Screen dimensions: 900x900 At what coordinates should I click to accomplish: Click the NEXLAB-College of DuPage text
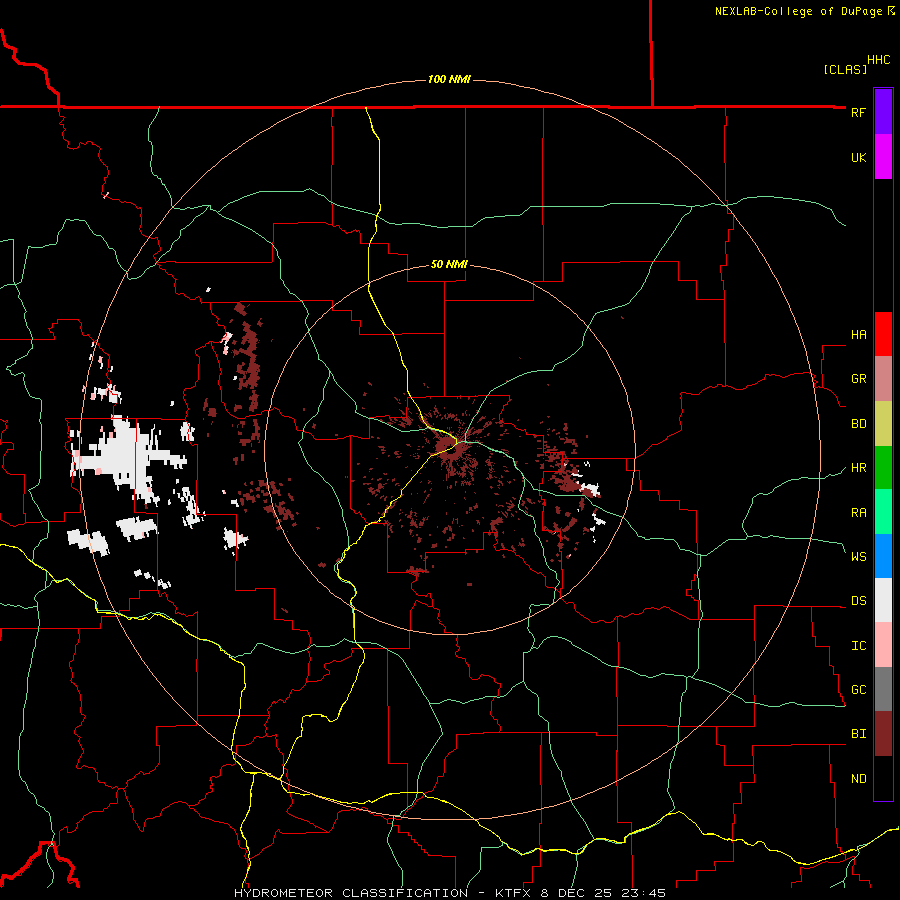pyautogui.click(x=798, y=11)
